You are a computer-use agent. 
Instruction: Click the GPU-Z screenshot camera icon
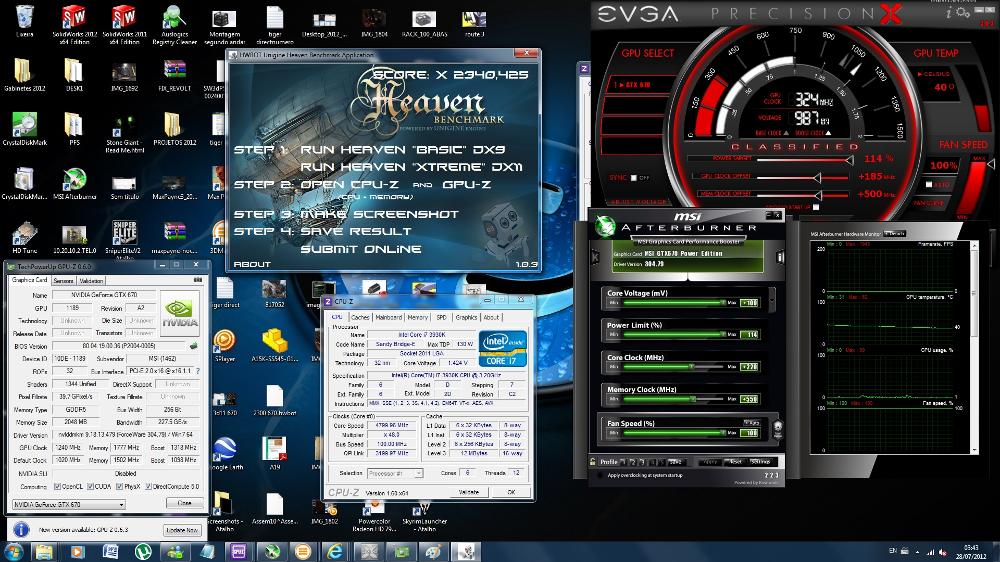pos(198,280)
